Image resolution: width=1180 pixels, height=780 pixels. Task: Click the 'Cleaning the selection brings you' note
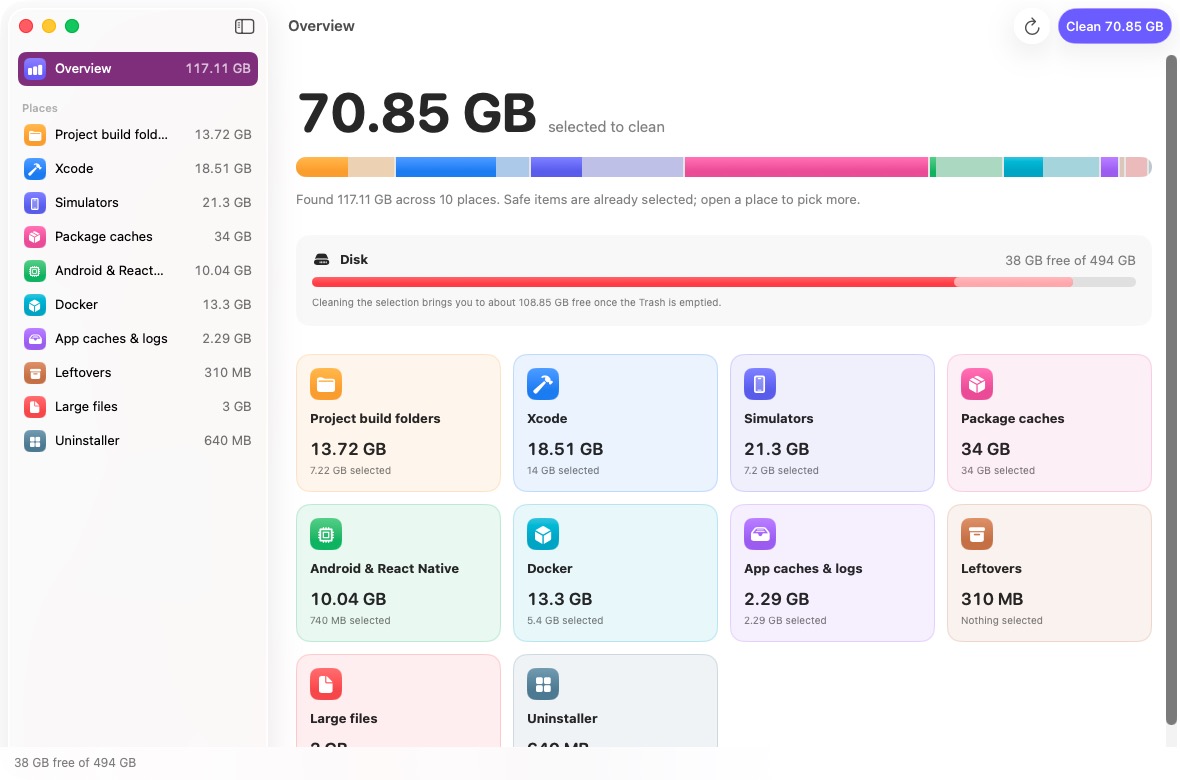point(516,303)
